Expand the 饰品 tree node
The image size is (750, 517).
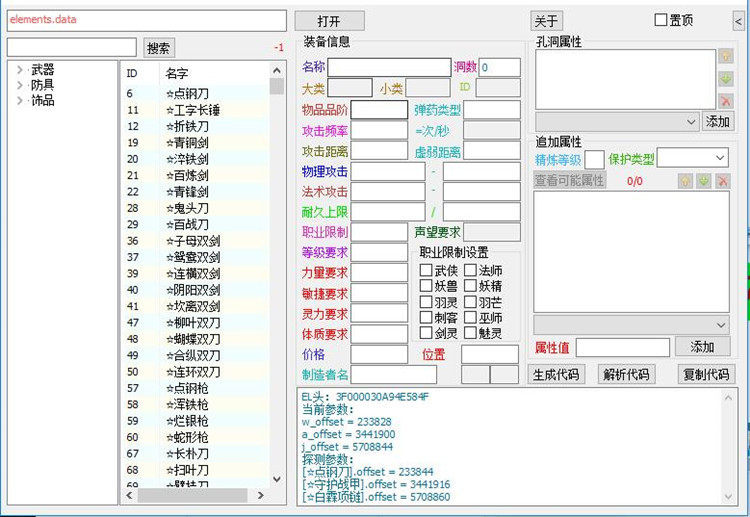tap(20, 100)
